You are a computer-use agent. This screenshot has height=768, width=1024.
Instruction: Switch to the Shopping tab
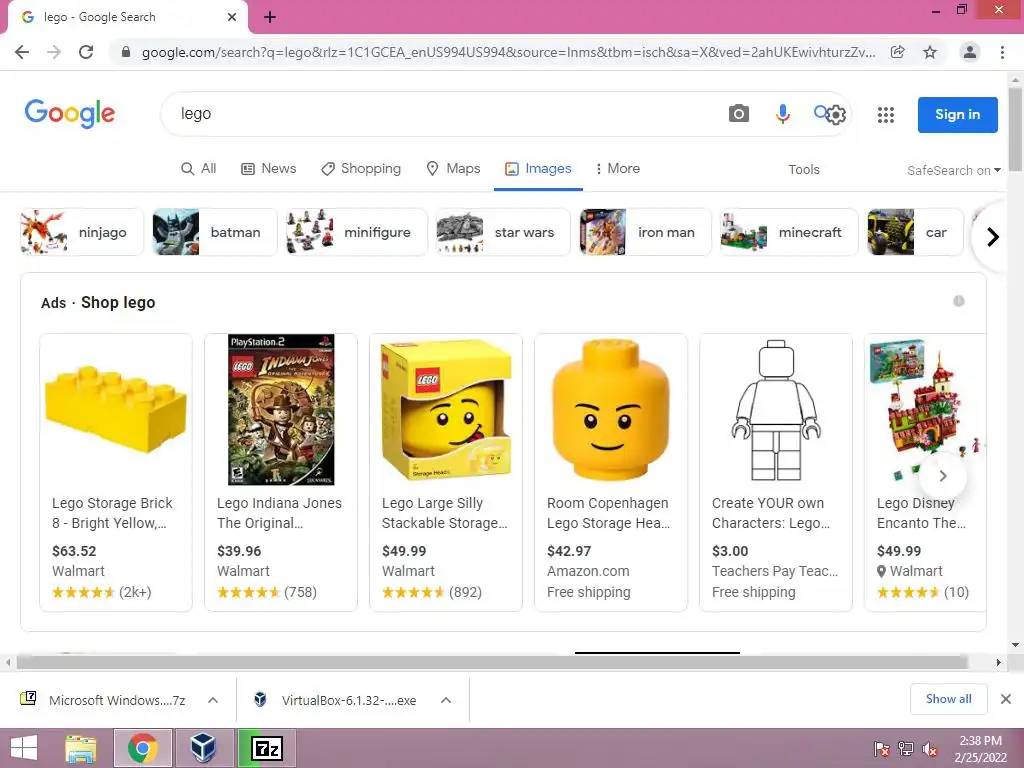tap(361, 168)
